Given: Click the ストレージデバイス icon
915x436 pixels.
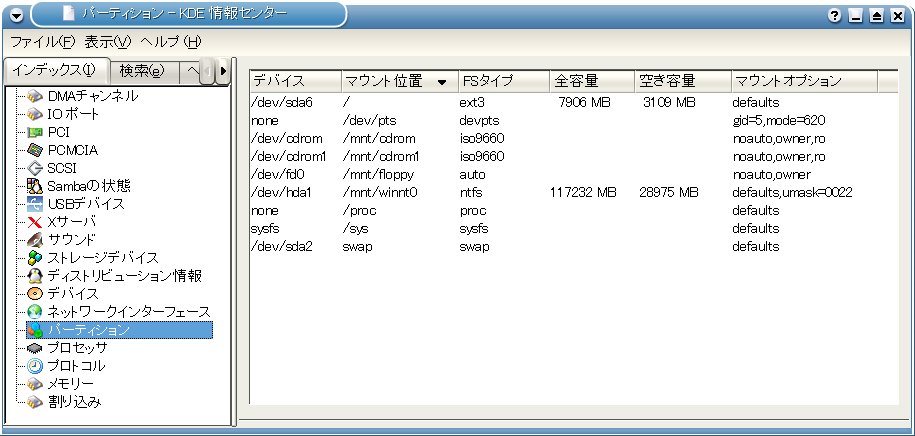Looking at the screenshot, I should [x=35, y=258].
